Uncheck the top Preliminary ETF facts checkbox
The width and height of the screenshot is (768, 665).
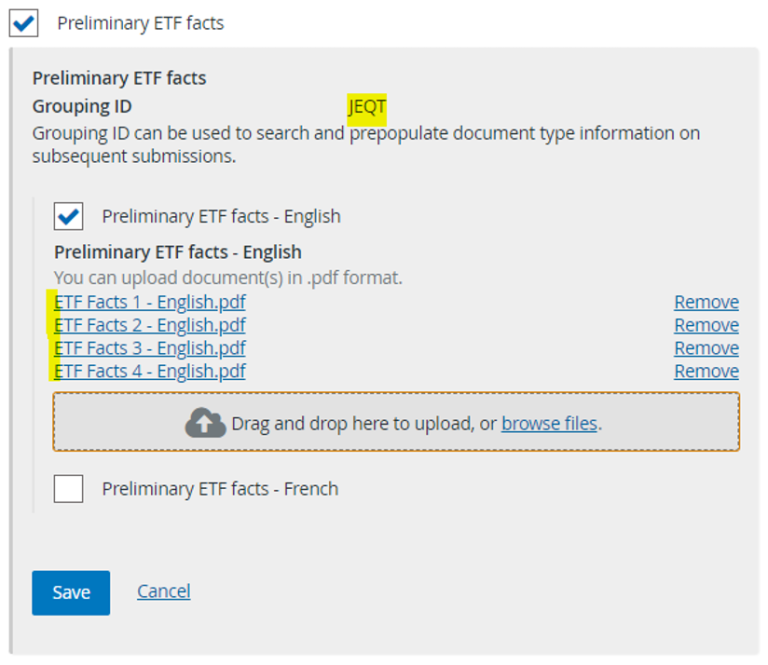[24, 23]
